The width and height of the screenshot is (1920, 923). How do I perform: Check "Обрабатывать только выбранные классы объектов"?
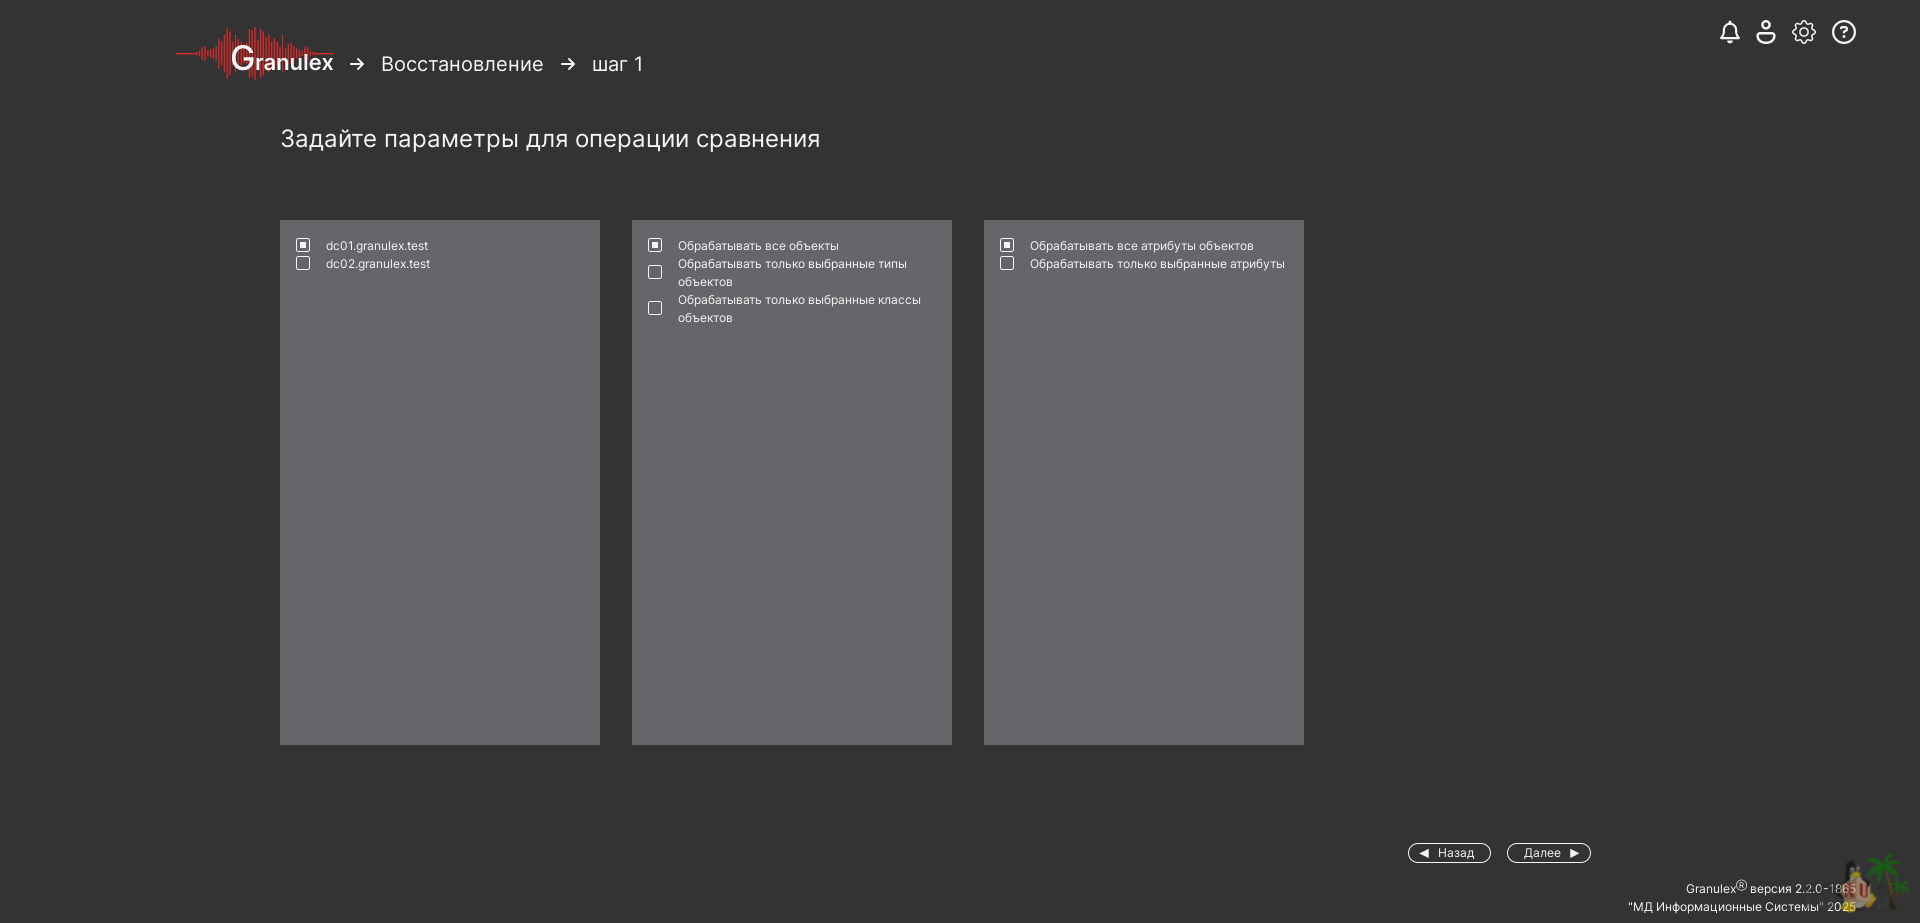[655, 308]
